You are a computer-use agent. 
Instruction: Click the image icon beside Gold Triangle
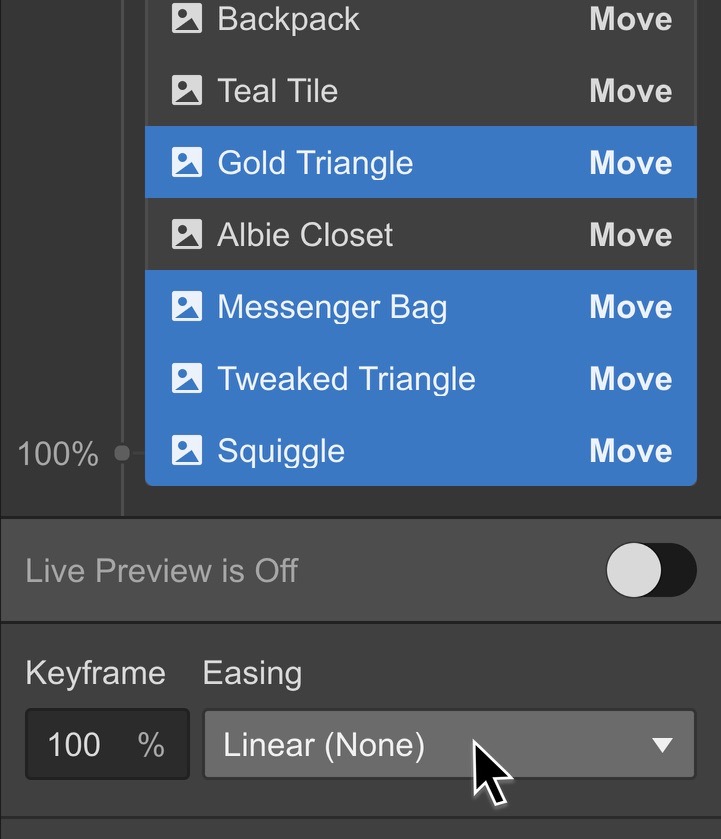pos(187,162)
